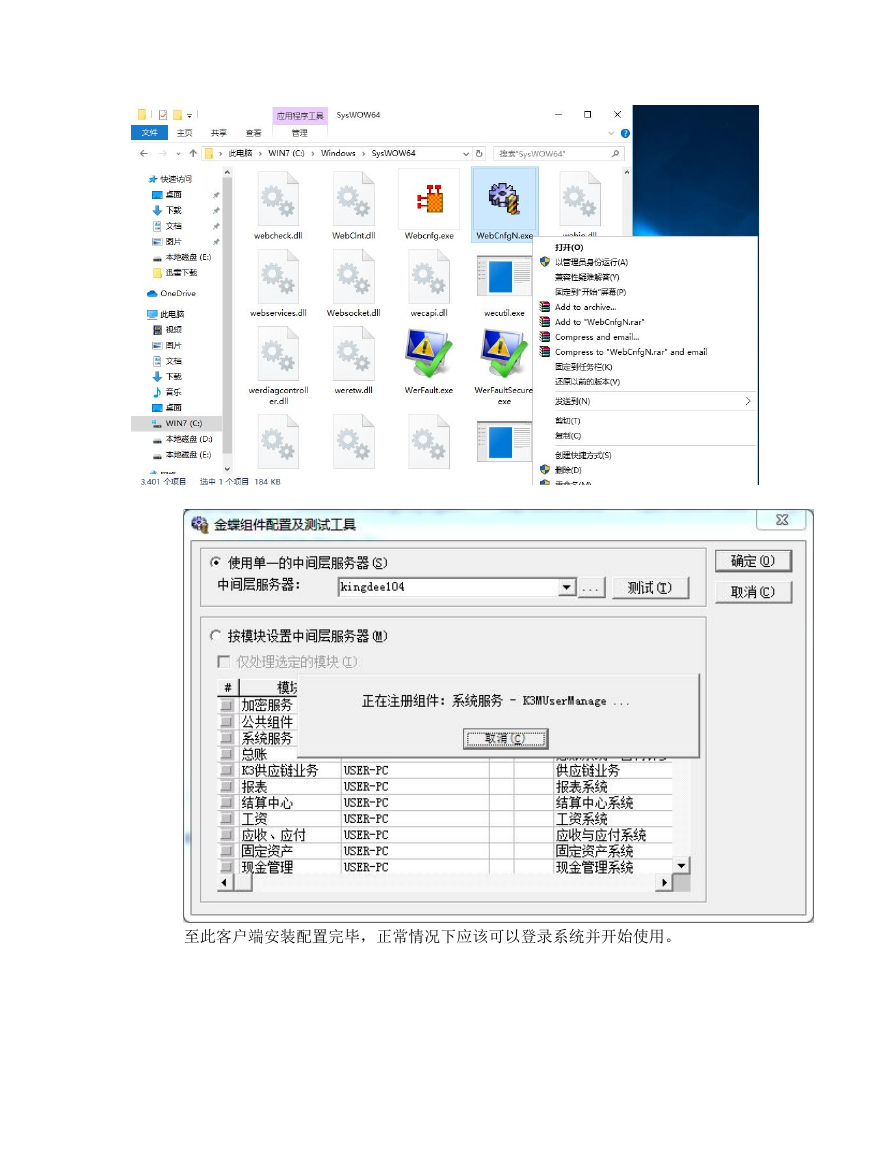The height and width of the screenshot is (1155, 893).
Task: Choose 以管理员身份运行(A) from context menu
Action: coord(591,262)
